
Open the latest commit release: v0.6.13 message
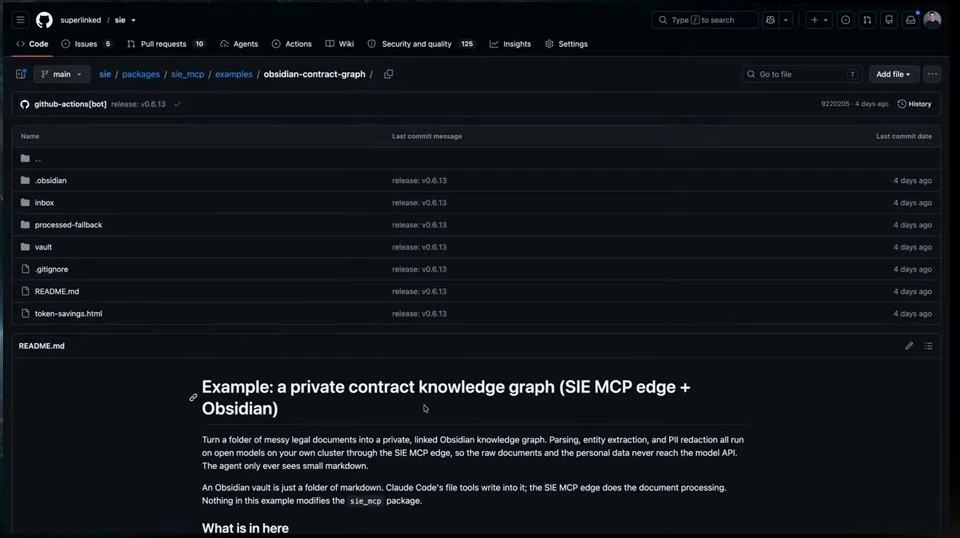pyautogui.click(x=138, y=104)
